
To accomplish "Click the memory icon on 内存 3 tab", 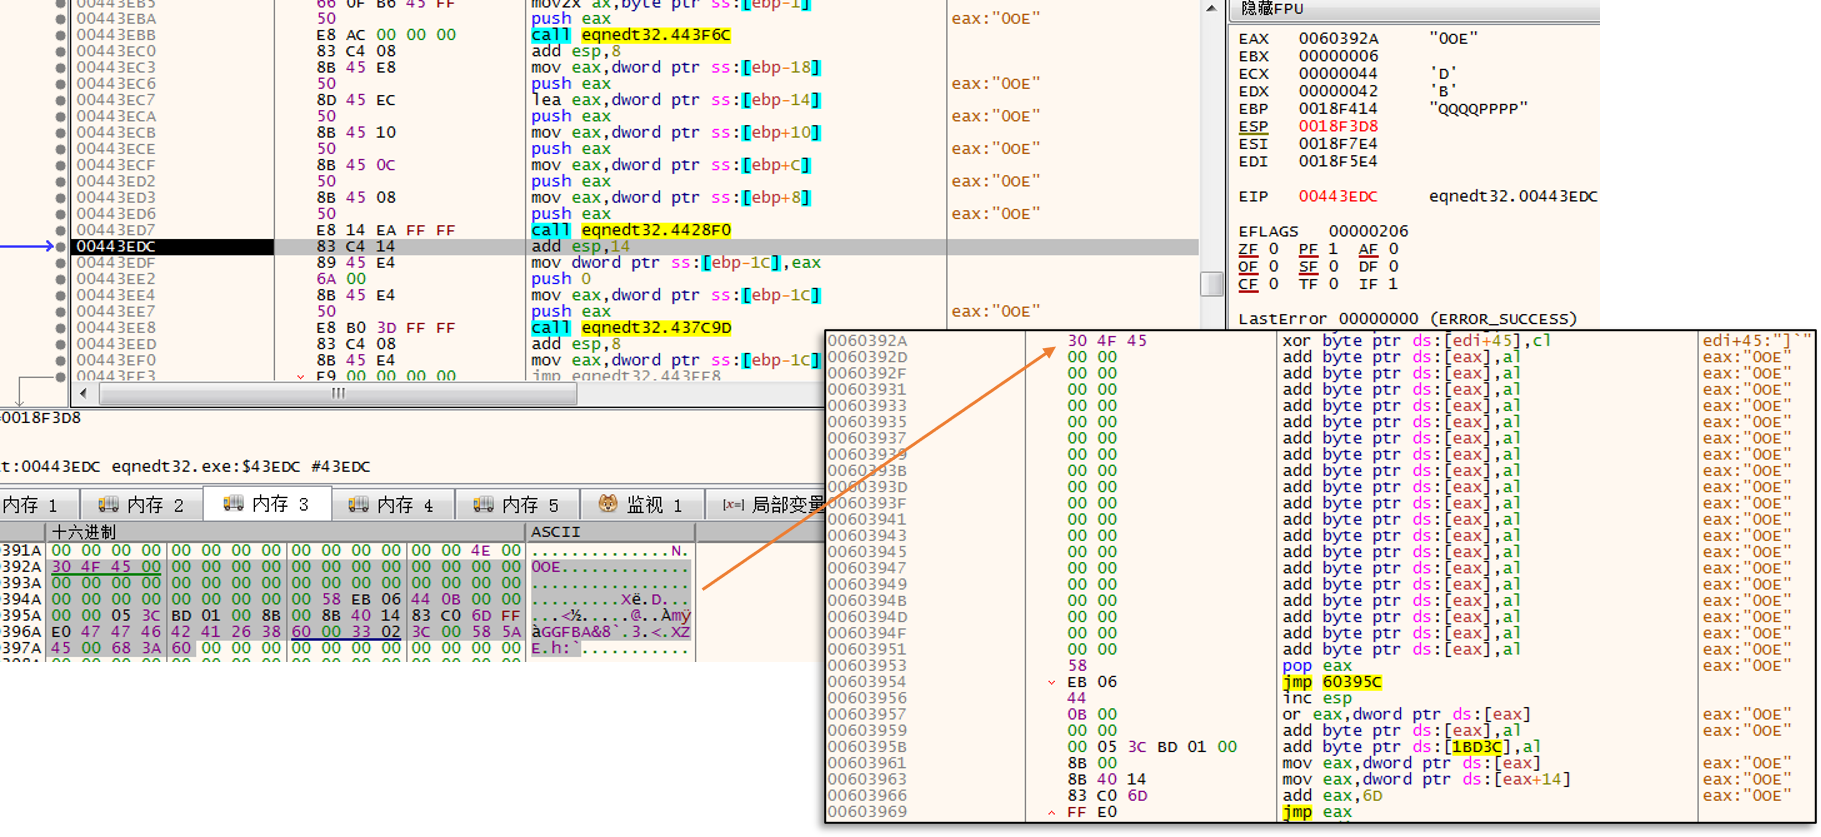I will tap(233, 503).
